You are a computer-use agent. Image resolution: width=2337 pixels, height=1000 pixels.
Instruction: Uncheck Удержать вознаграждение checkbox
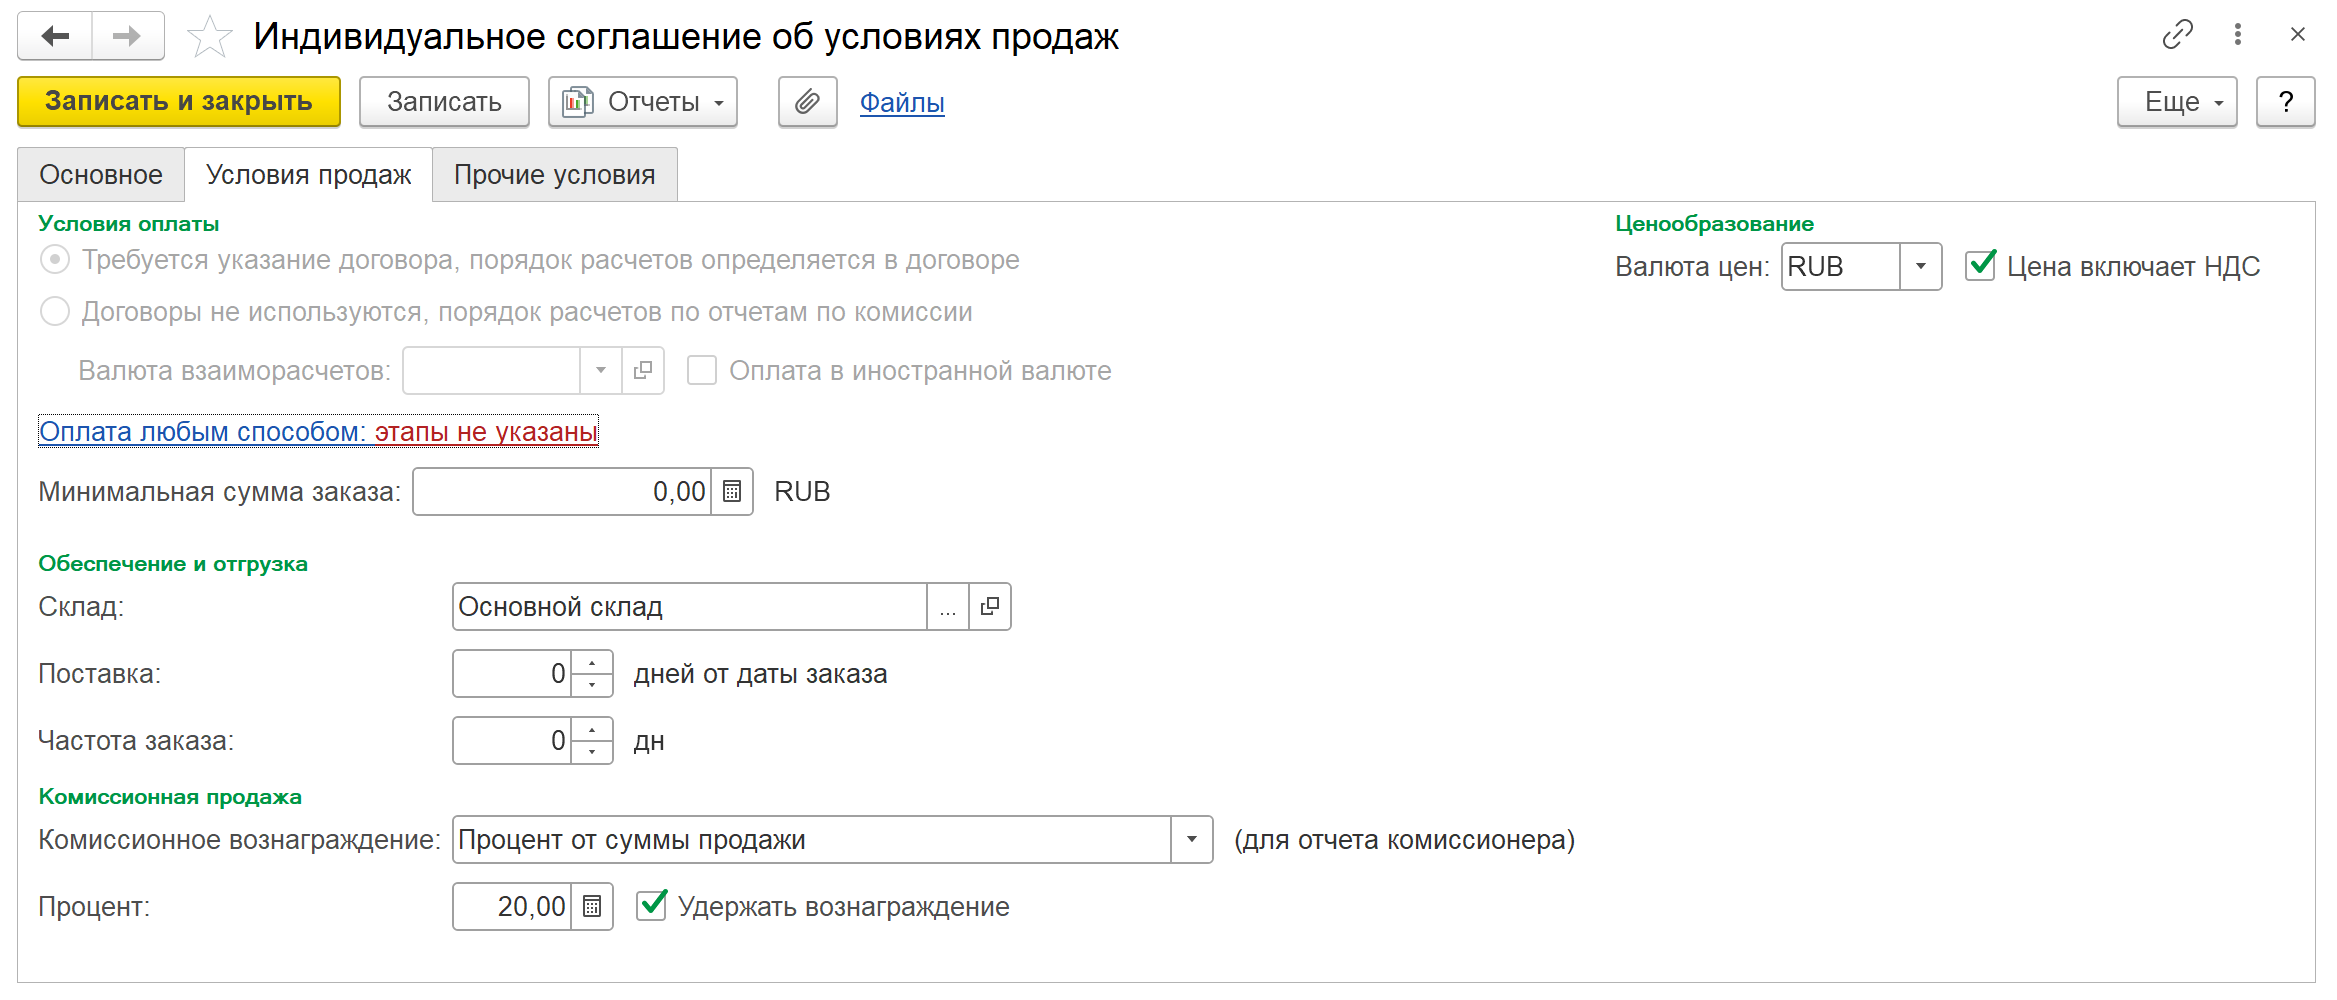point(652,906)
